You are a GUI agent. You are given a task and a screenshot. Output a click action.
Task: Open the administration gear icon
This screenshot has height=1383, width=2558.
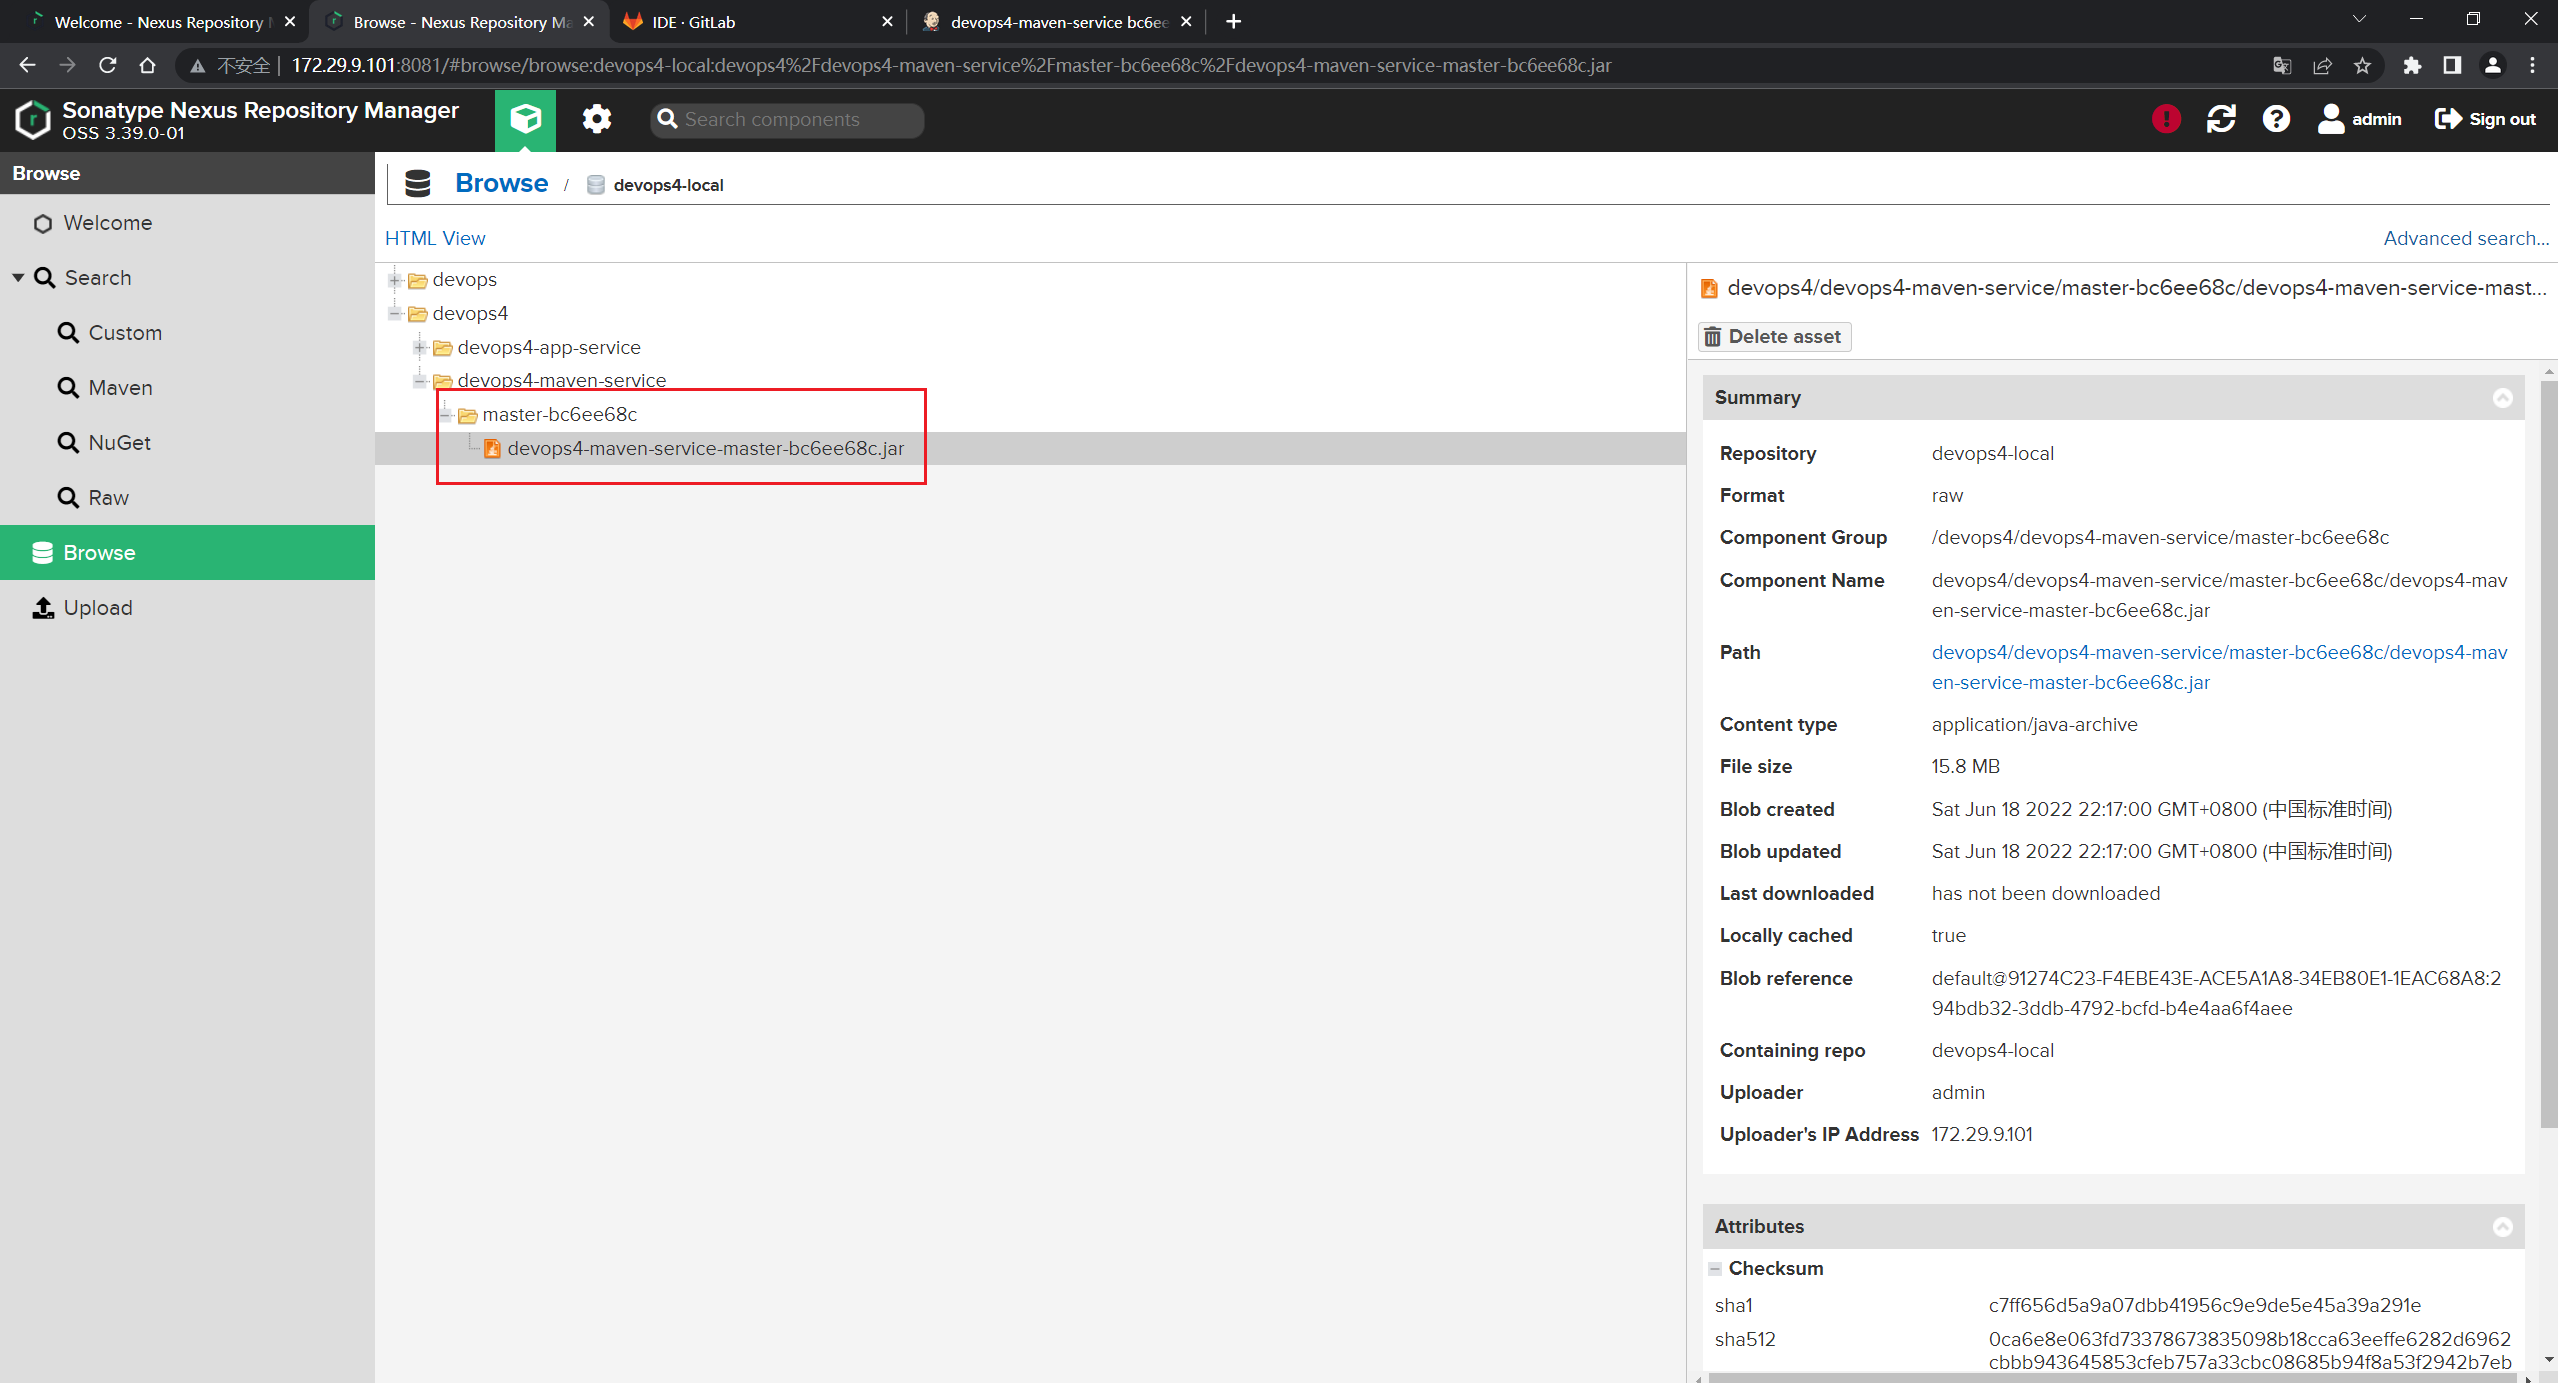[x=596, y=119]
